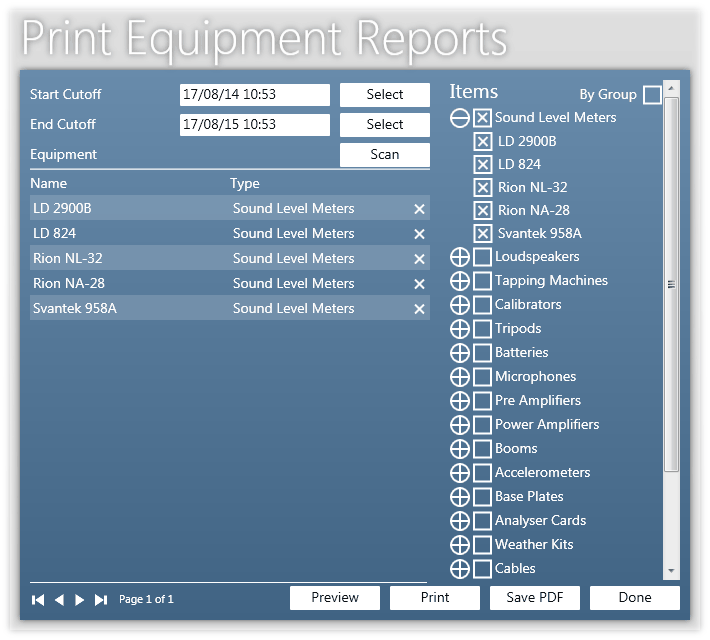This screenshot has height=640, width=710.
Task: Expand the Tapping Machines group
Action: [460, 281]
